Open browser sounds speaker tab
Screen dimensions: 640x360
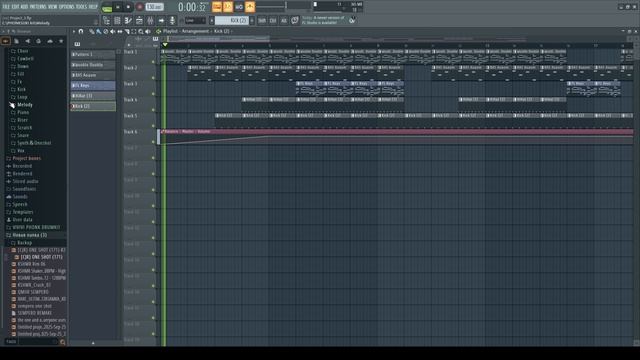click(27, 41)
